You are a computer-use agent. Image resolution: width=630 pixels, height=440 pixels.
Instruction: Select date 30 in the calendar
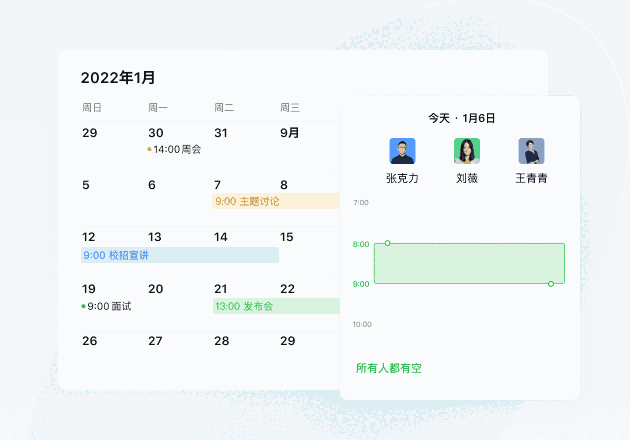[x=155, y=133]
